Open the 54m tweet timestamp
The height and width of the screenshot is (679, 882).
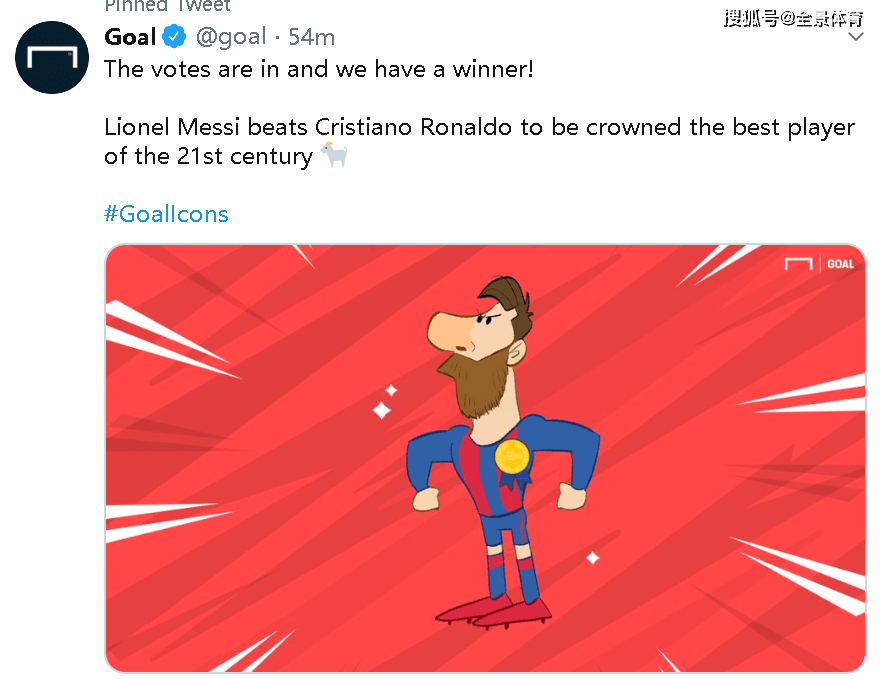point(312,37)
